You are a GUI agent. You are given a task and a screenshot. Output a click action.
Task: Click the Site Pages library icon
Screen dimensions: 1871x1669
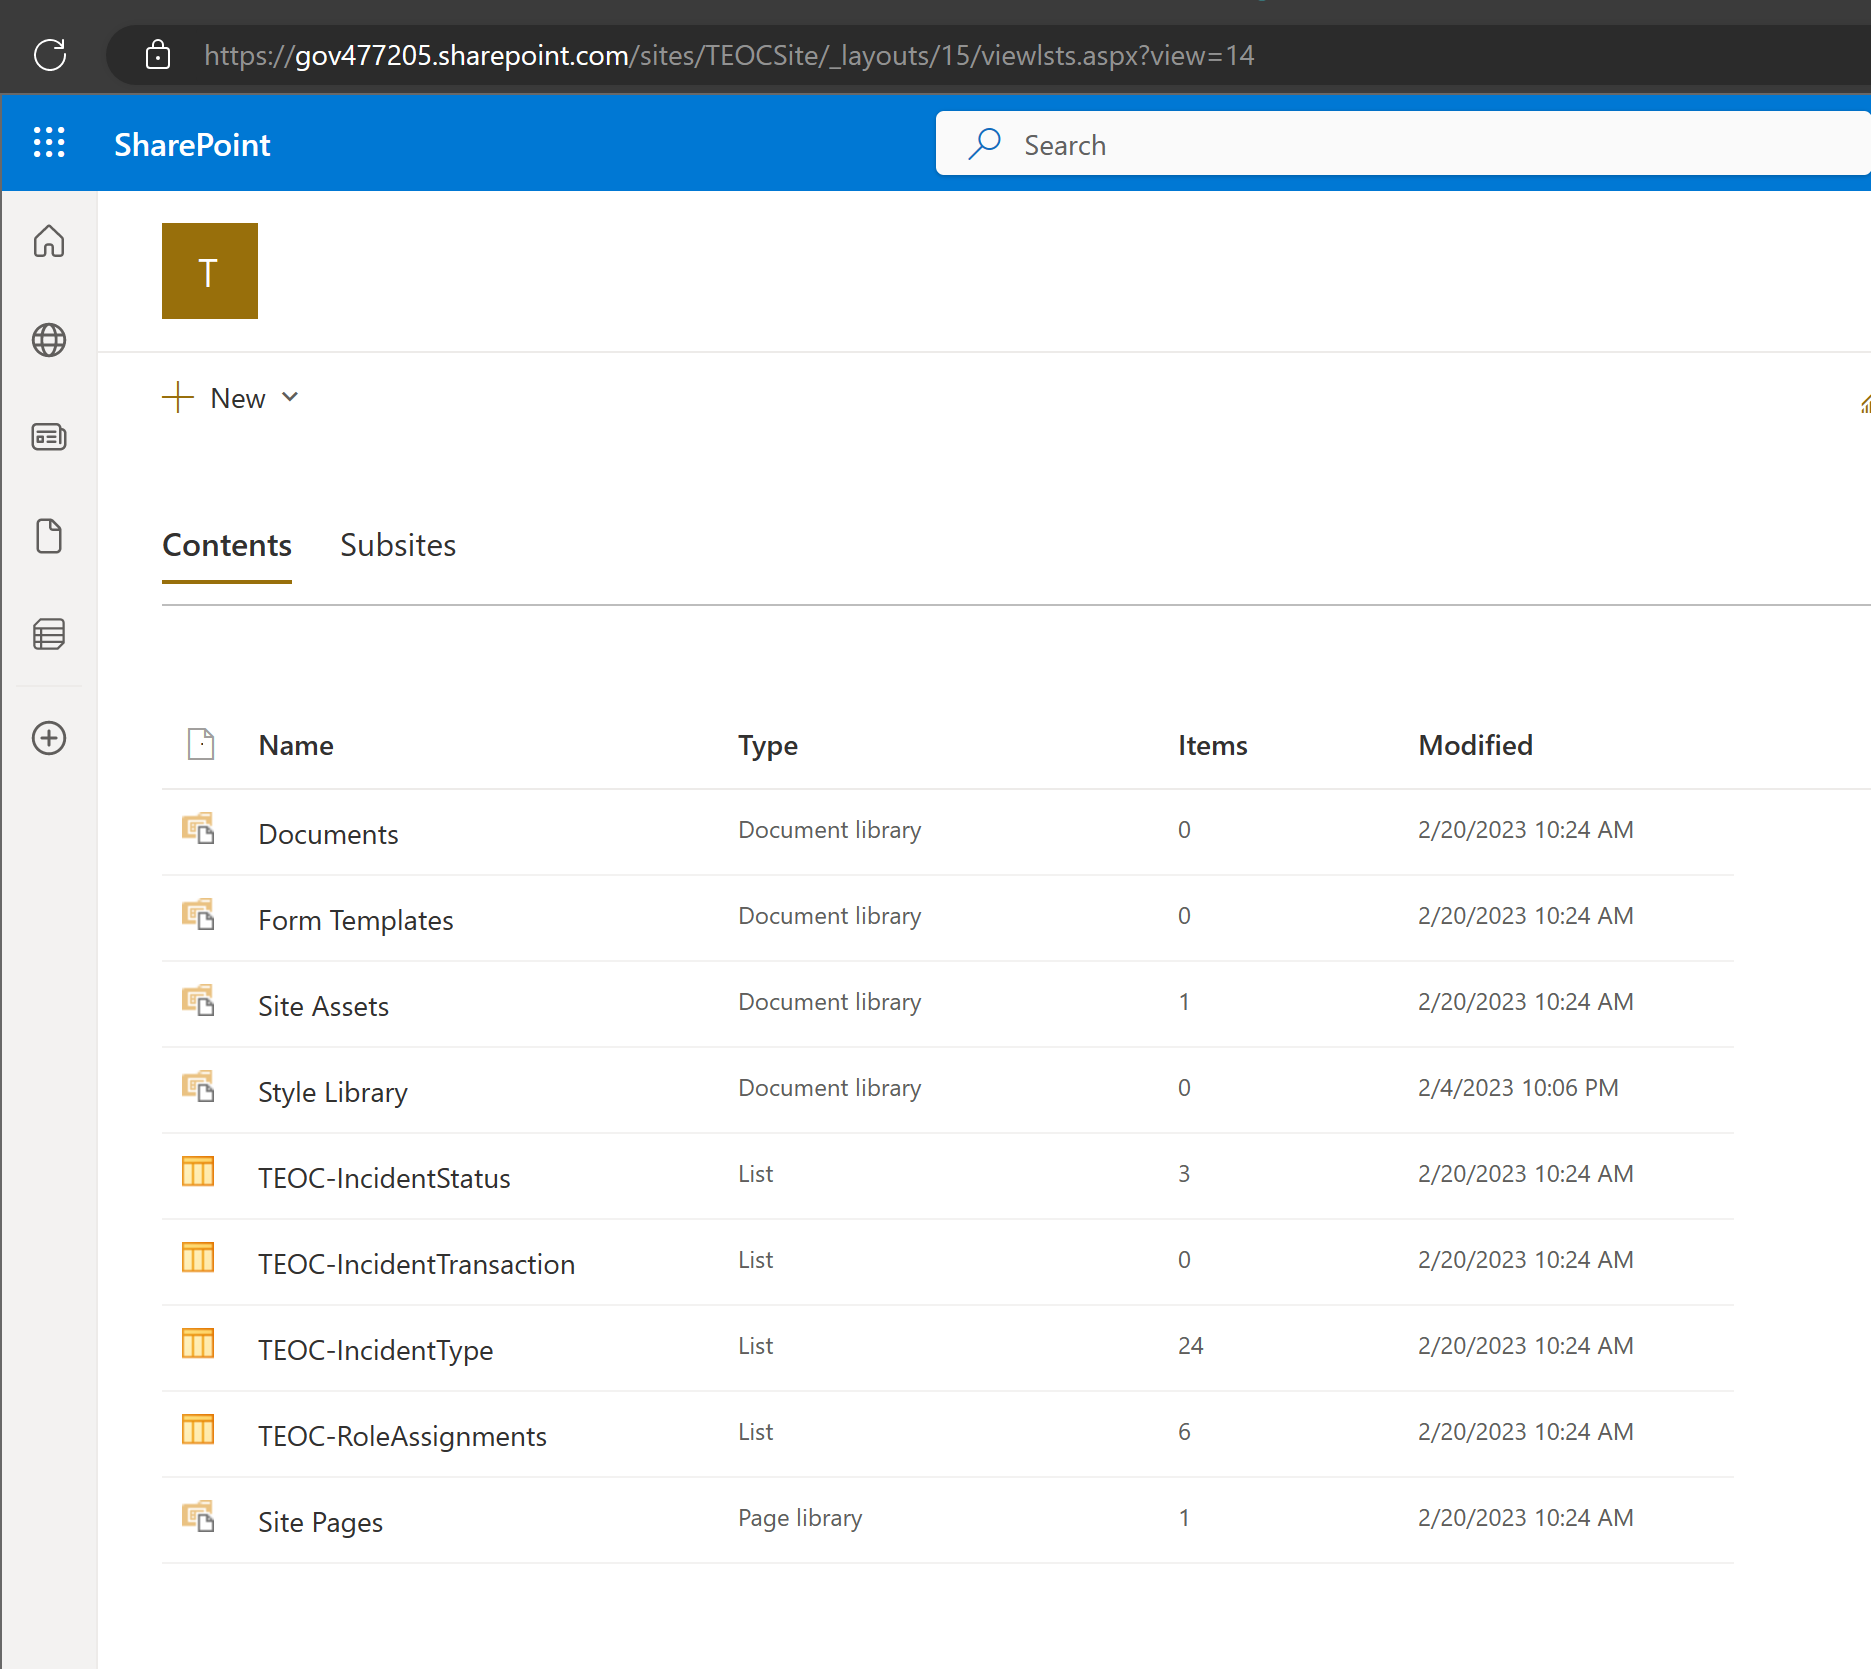[198, 1517]
